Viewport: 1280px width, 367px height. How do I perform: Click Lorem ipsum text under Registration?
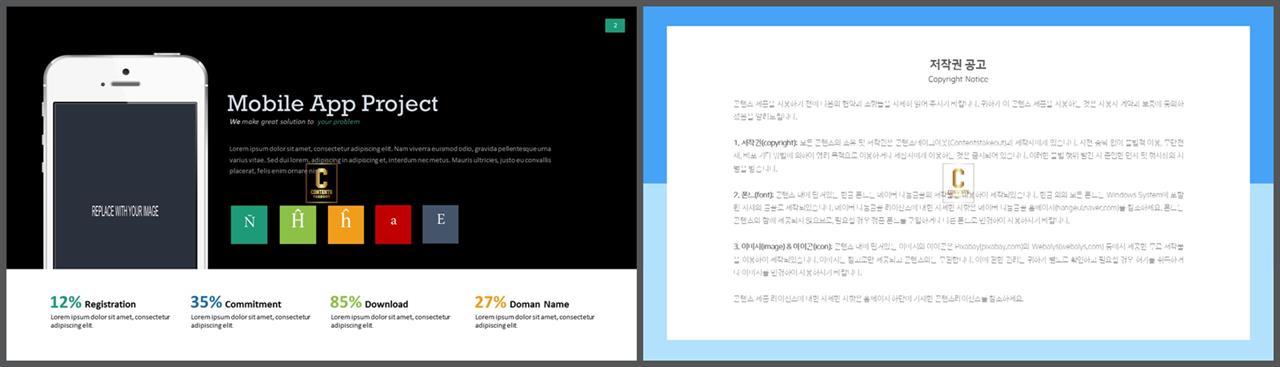(x=110, y=321)
